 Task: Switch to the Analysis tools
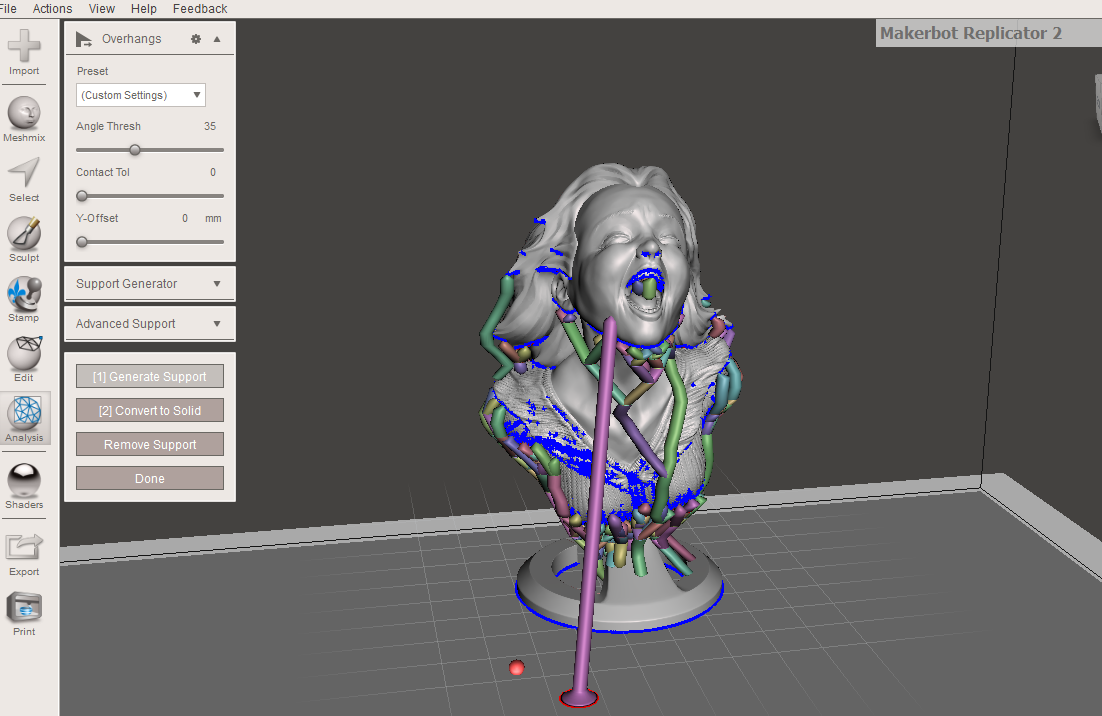(x=23, y=414)
